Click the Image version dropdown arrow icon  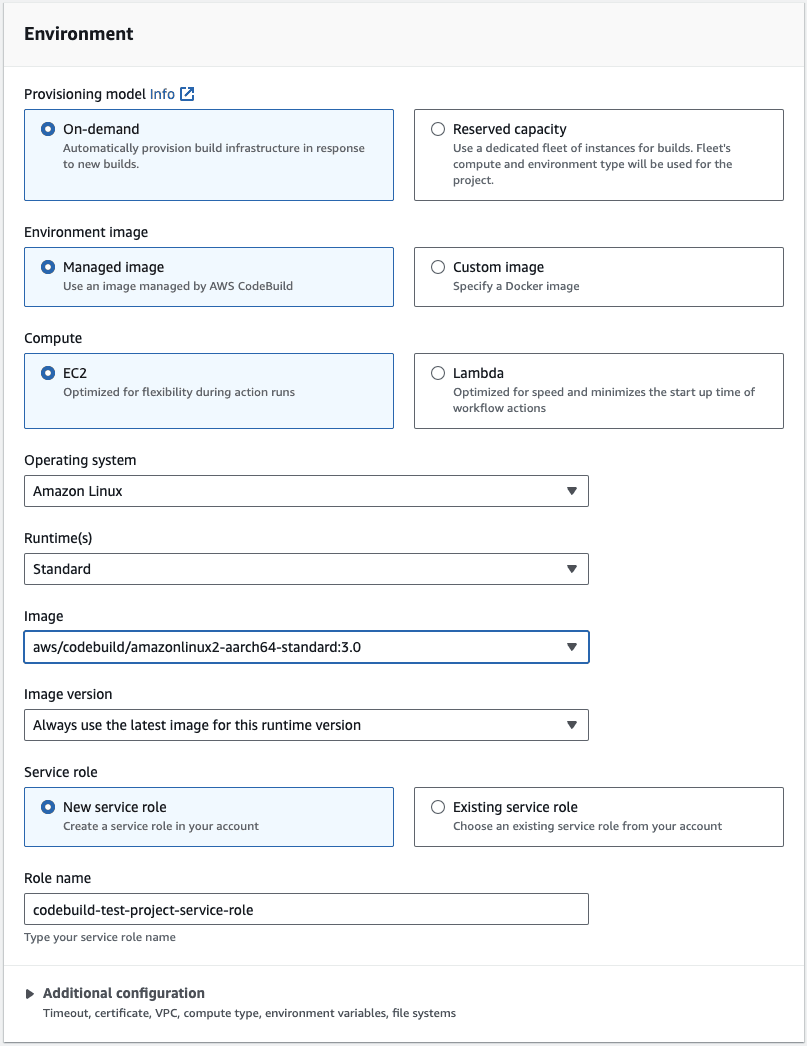coord(572,725)
